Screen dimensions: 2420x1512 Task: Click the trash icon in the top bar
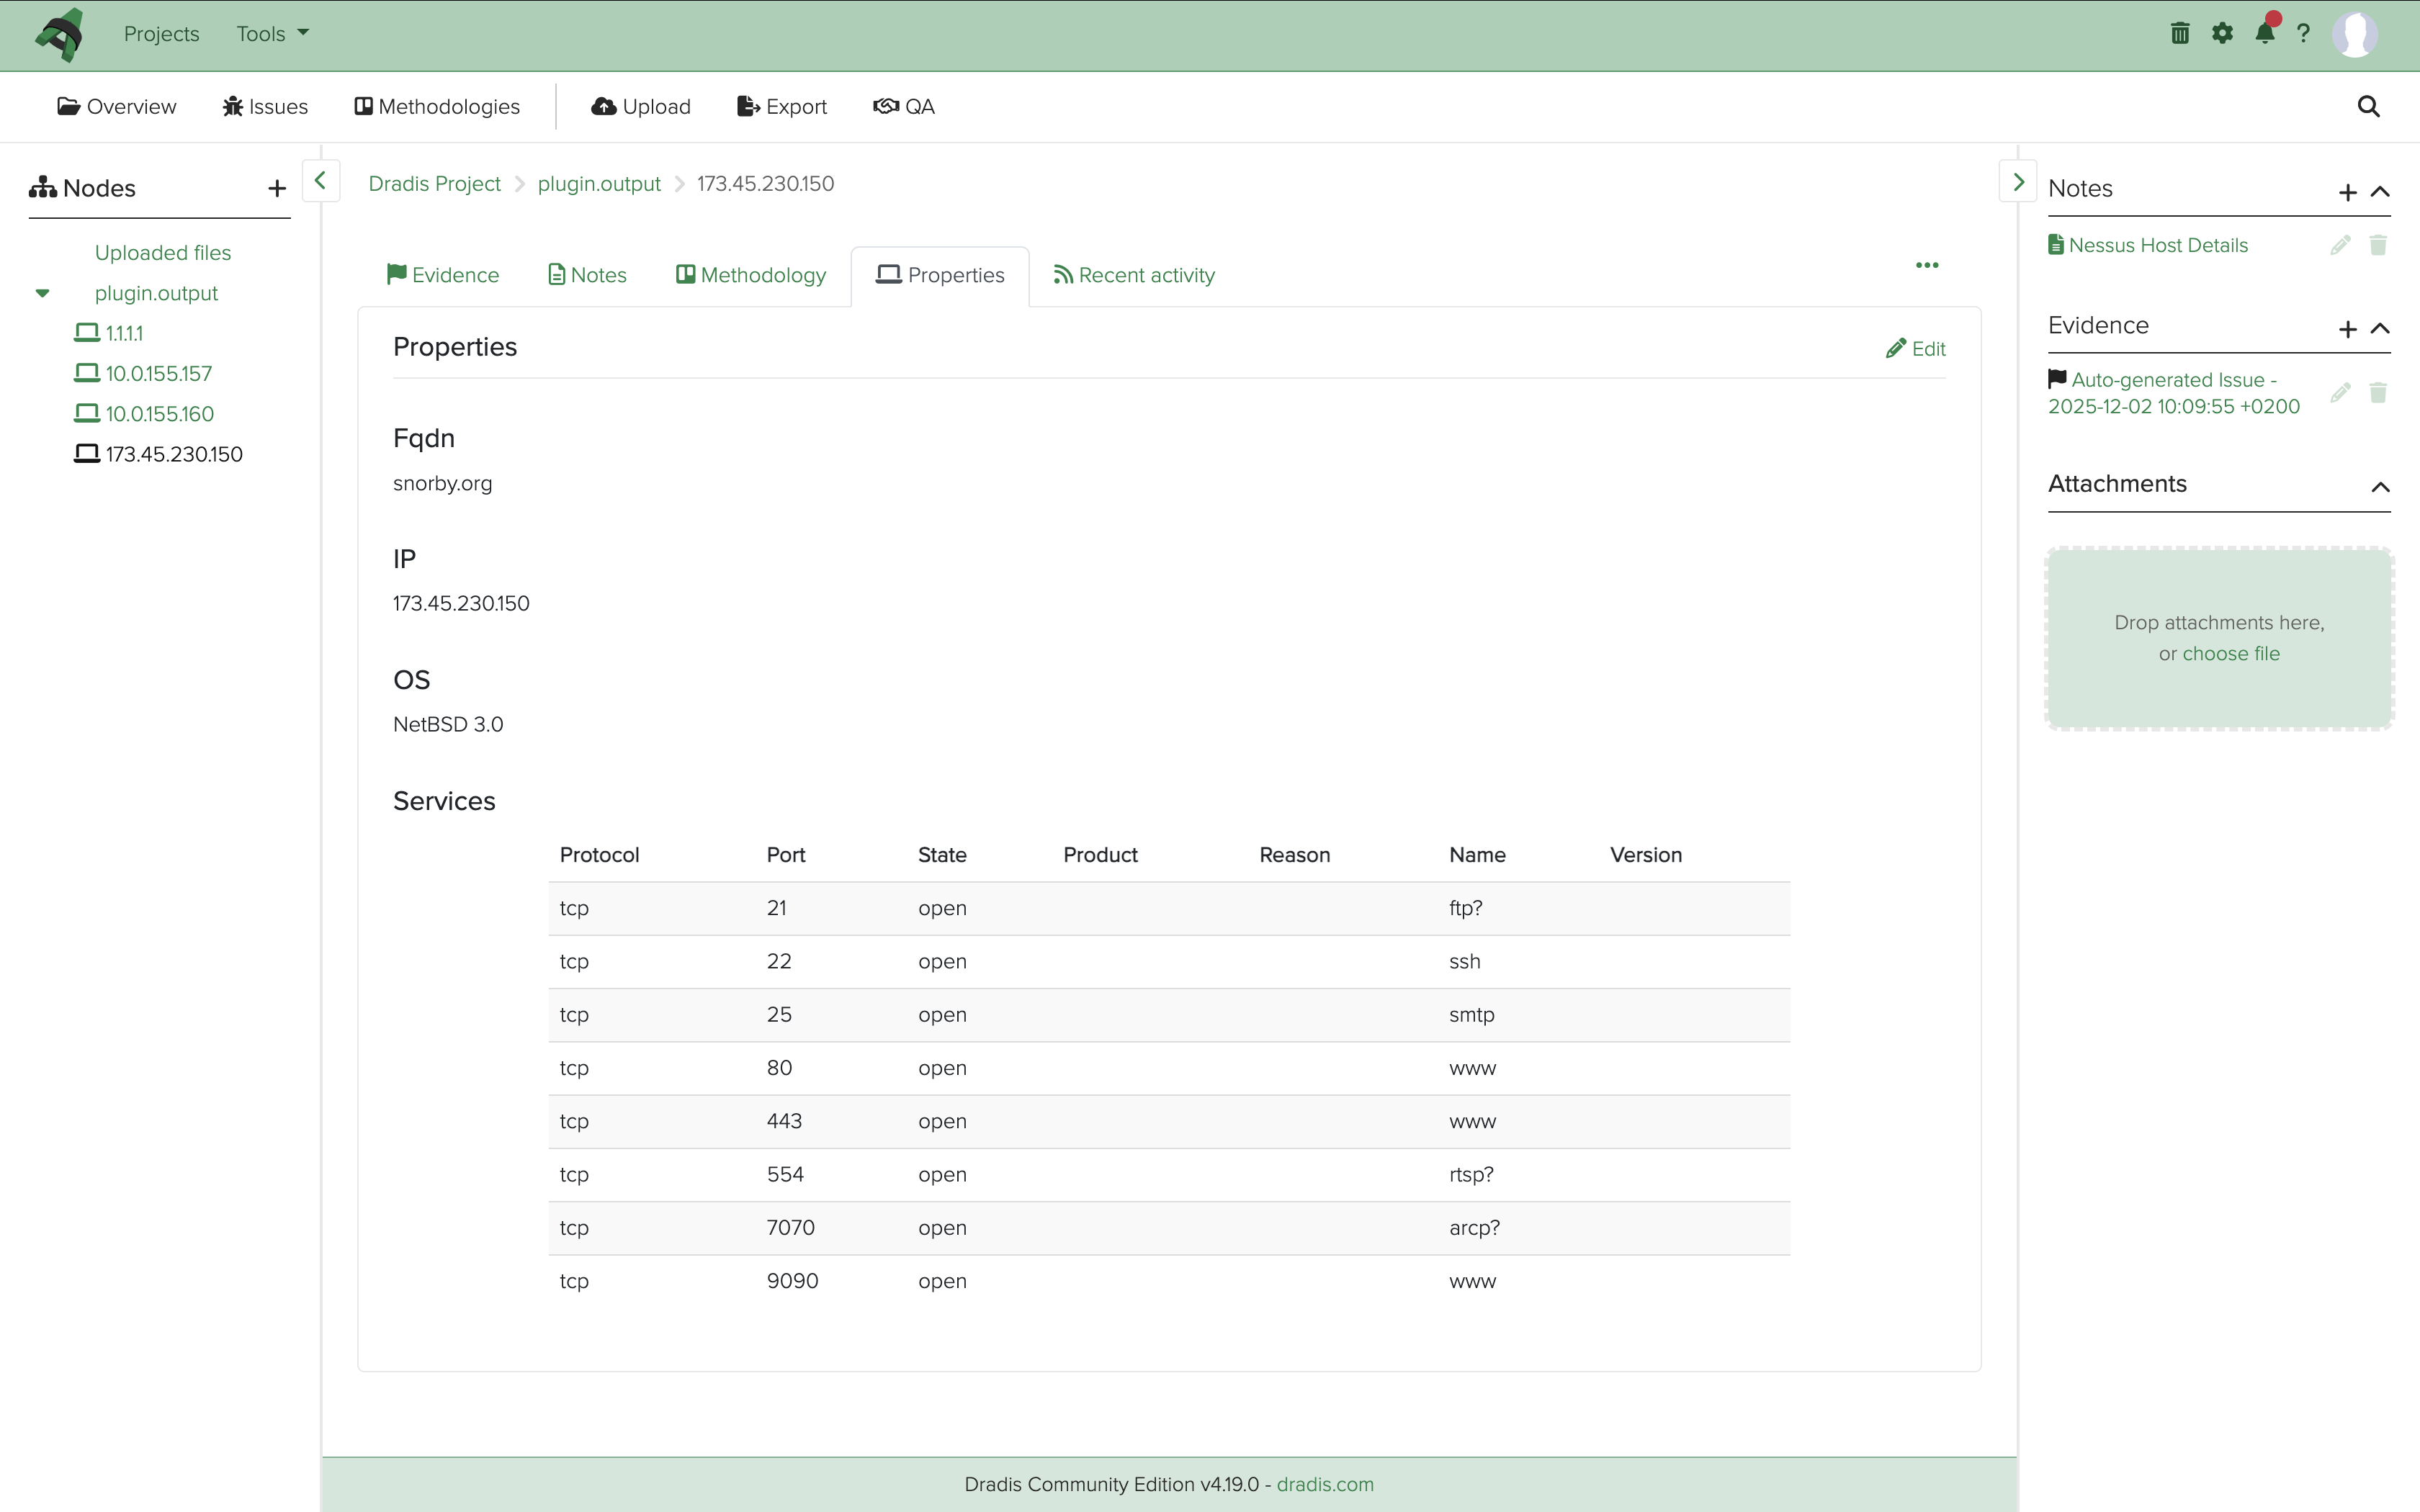click(x=2180, y=33)
